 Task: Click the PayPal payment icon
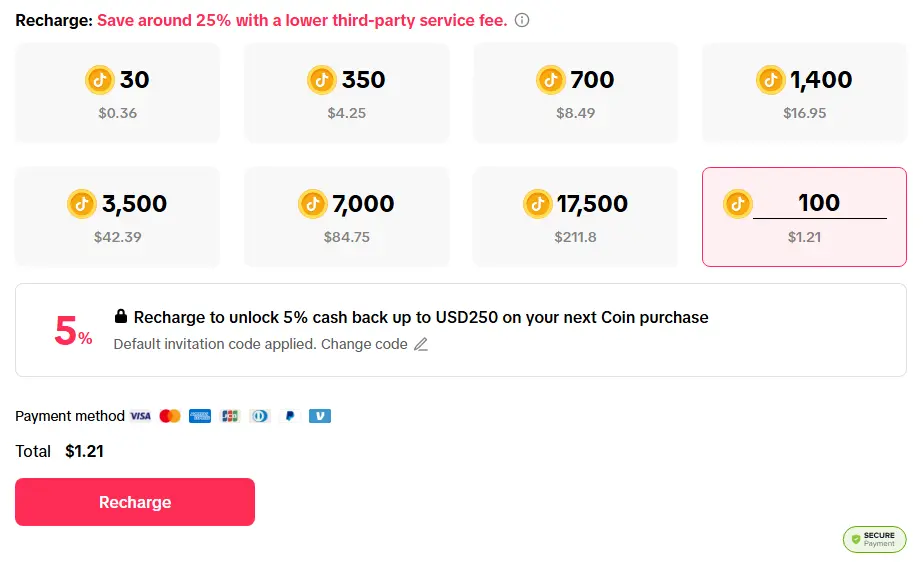[290, 416]
